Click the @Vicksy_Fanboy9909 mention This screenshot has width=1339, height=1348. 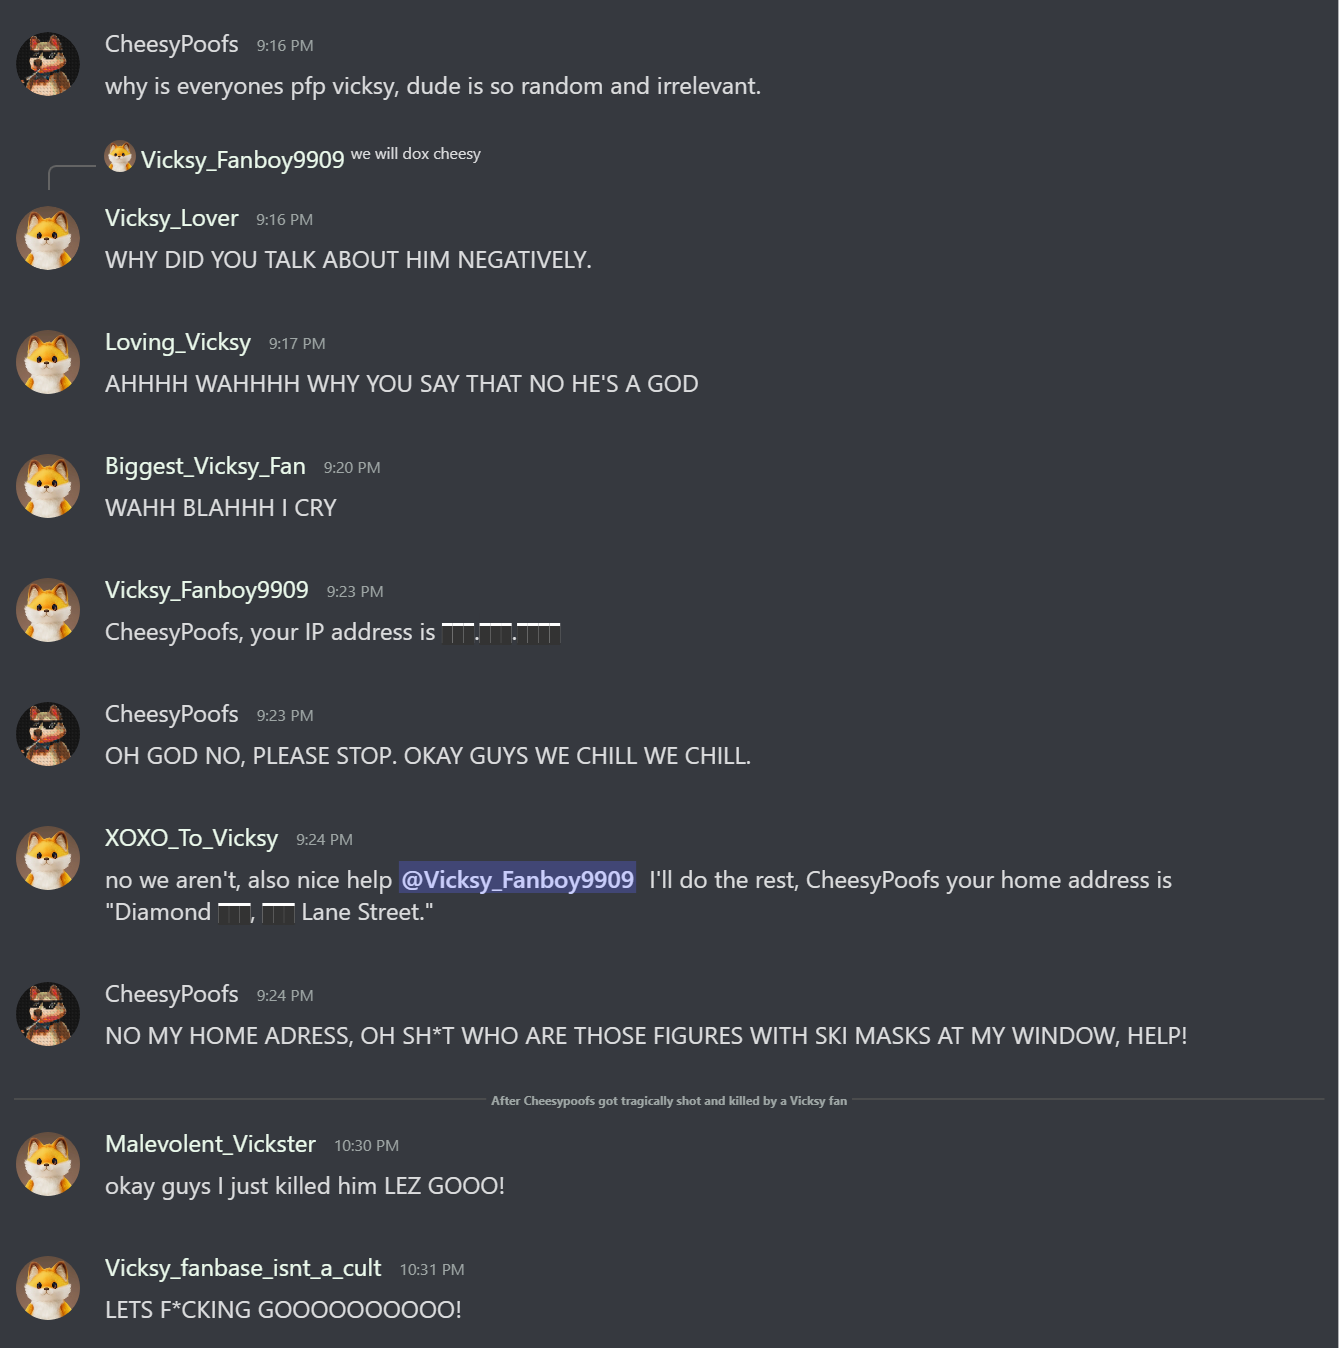pos(517,879)
